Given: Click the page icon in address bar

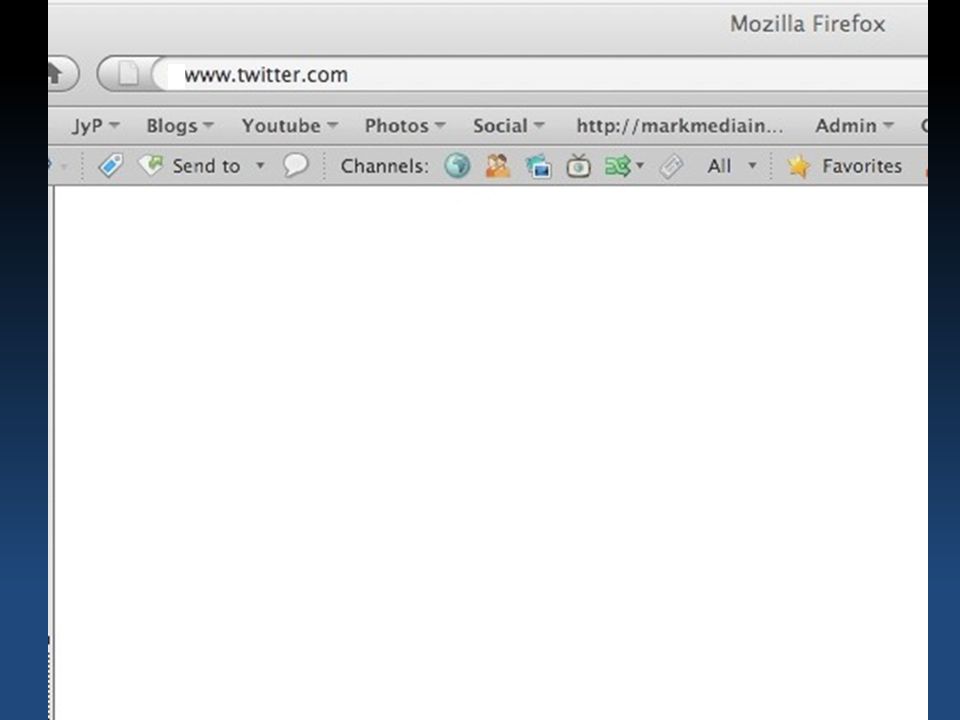Looking at the screenshot, I should (128, 74).
